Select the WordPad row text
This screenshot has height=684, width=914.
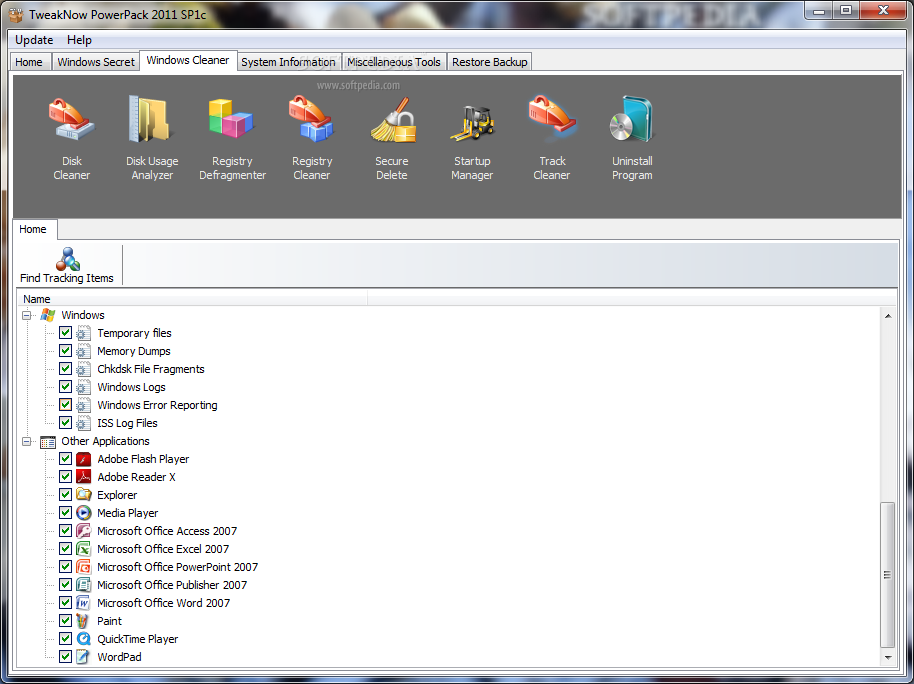[x=119, y=657]
